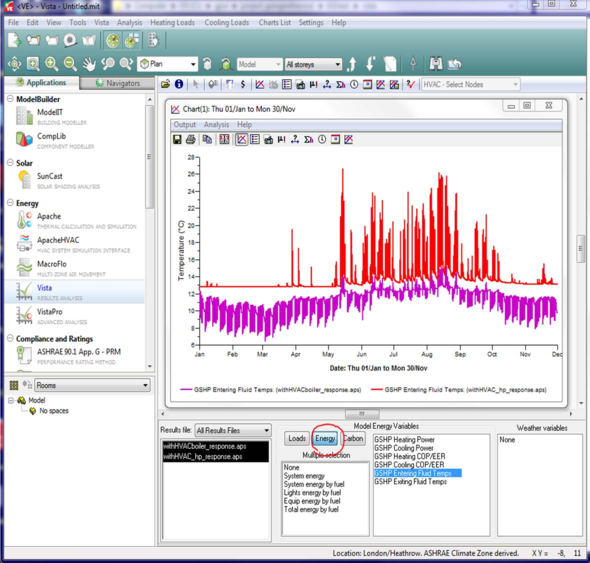The image size is (590, 563).
Task: Select GSHP Heating Power variable
Action: tap(404, 440)
